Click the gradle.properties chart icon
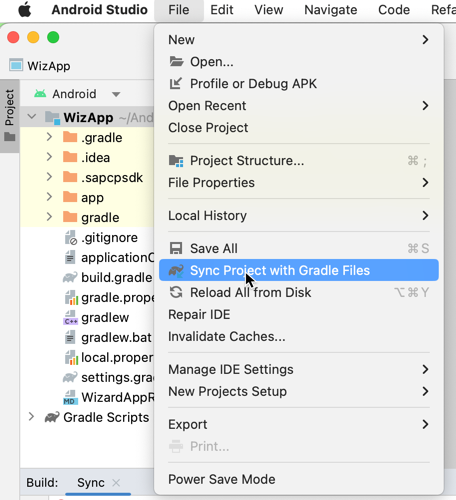This screenshot has height=500, width=456. pyautogui.click(x=71, y=297)
